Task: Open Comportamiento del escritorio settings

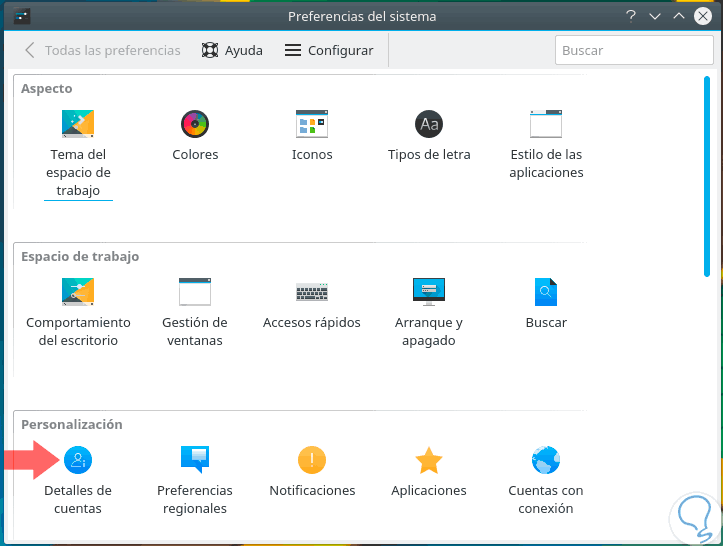Action: pos(78,293)
